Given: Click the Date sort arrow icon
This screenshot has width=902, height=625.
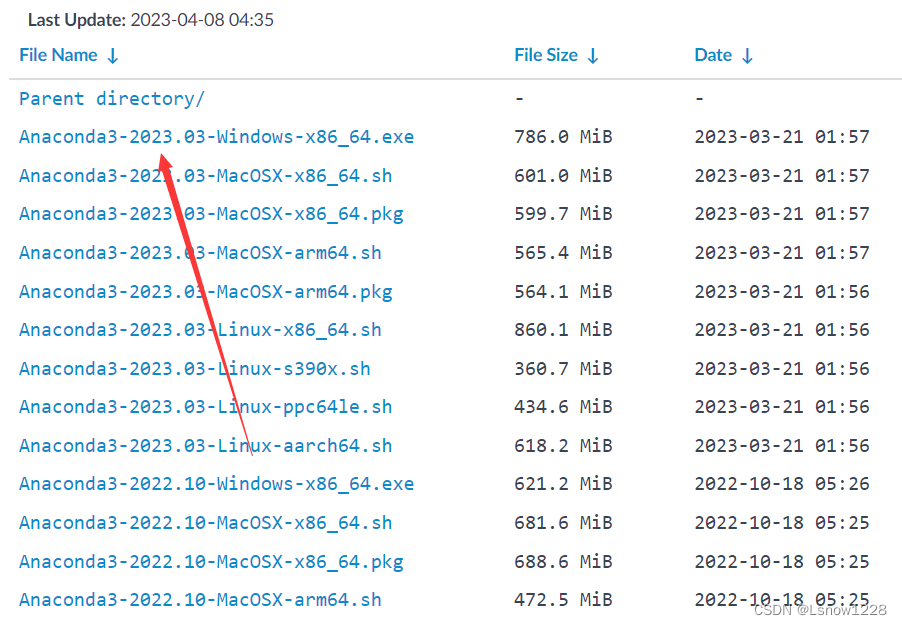Looking at the screenshot, I should (747, 56).
